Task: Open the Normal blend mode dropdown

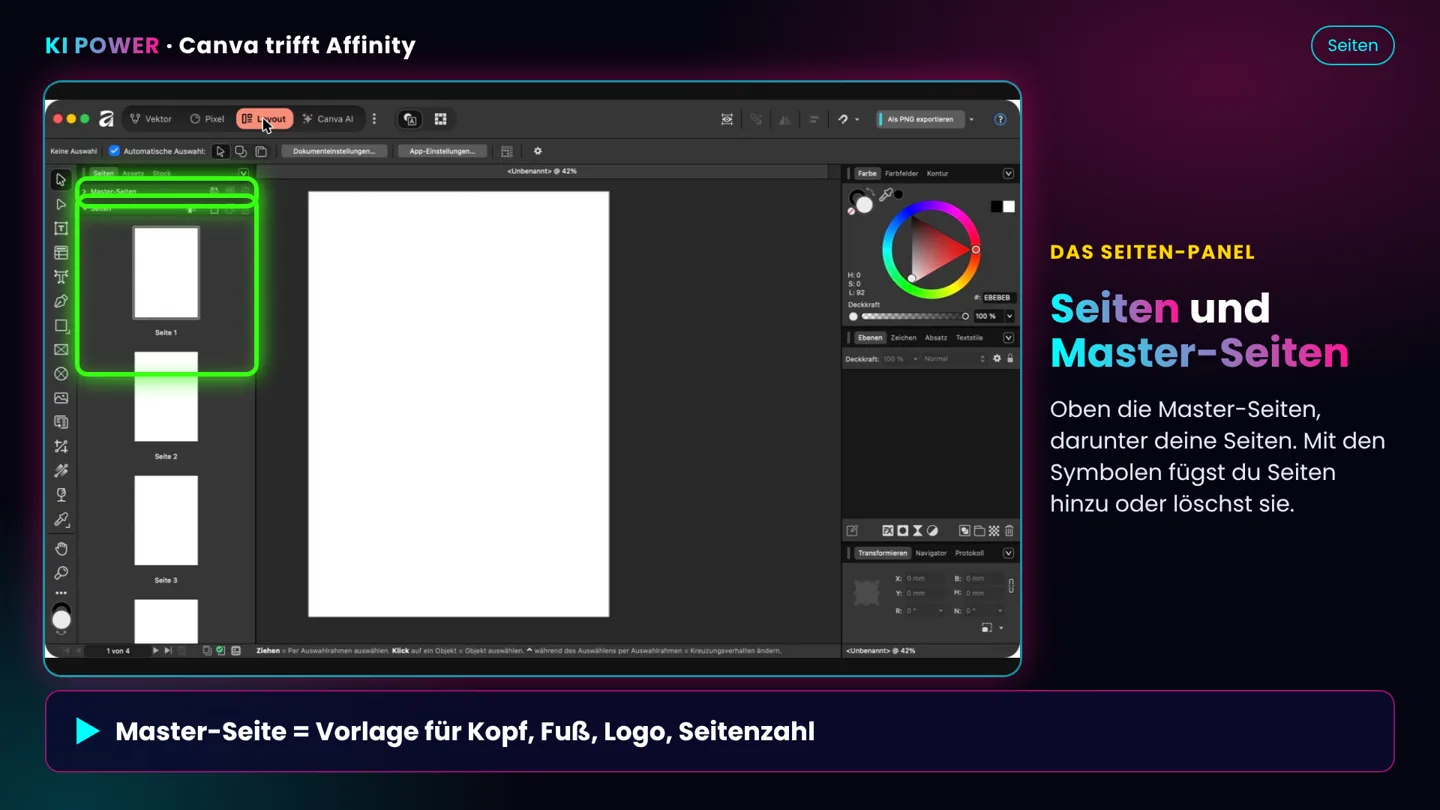Action: tap(954, 359)
